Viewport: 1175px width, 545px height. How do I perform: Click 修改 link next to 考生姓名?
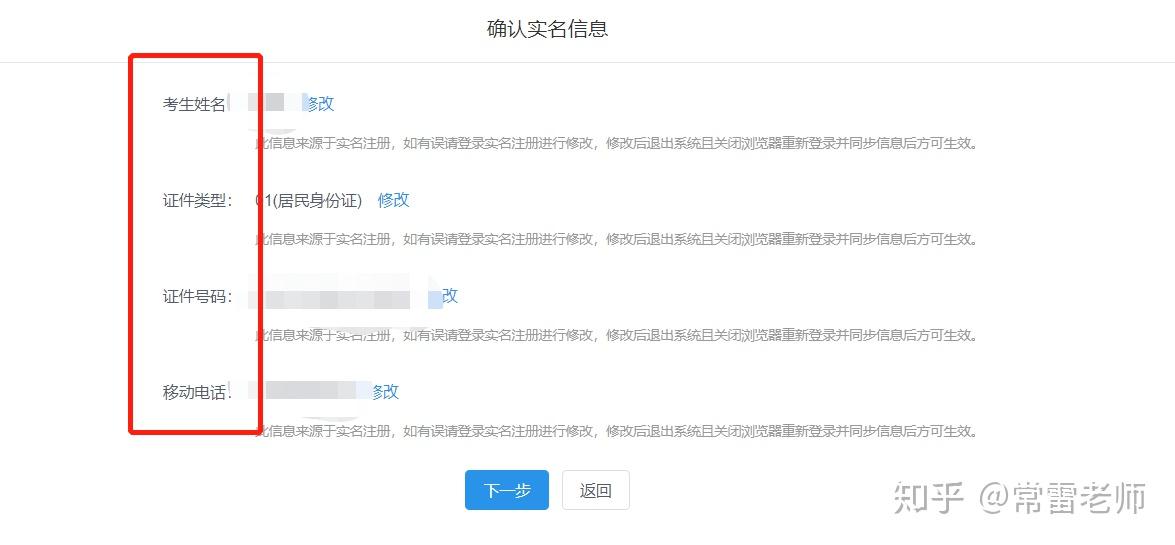tap(319, 103)
